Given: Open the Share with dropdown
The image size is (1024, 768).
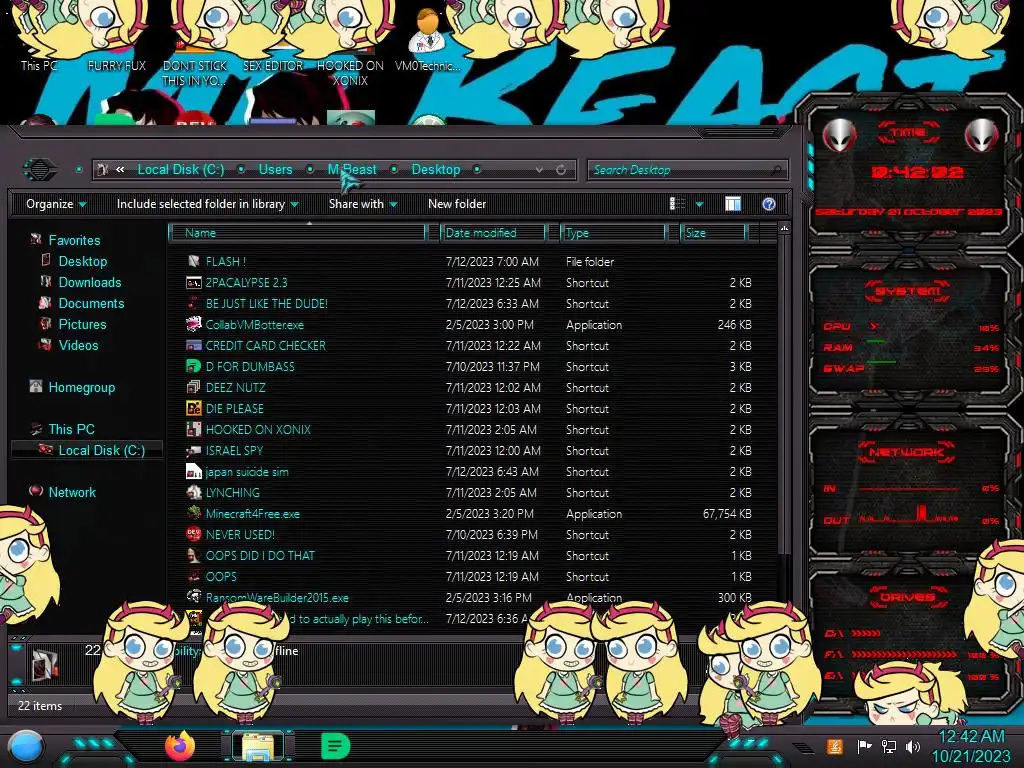Looking at the screenshot, I should [363, 204].
